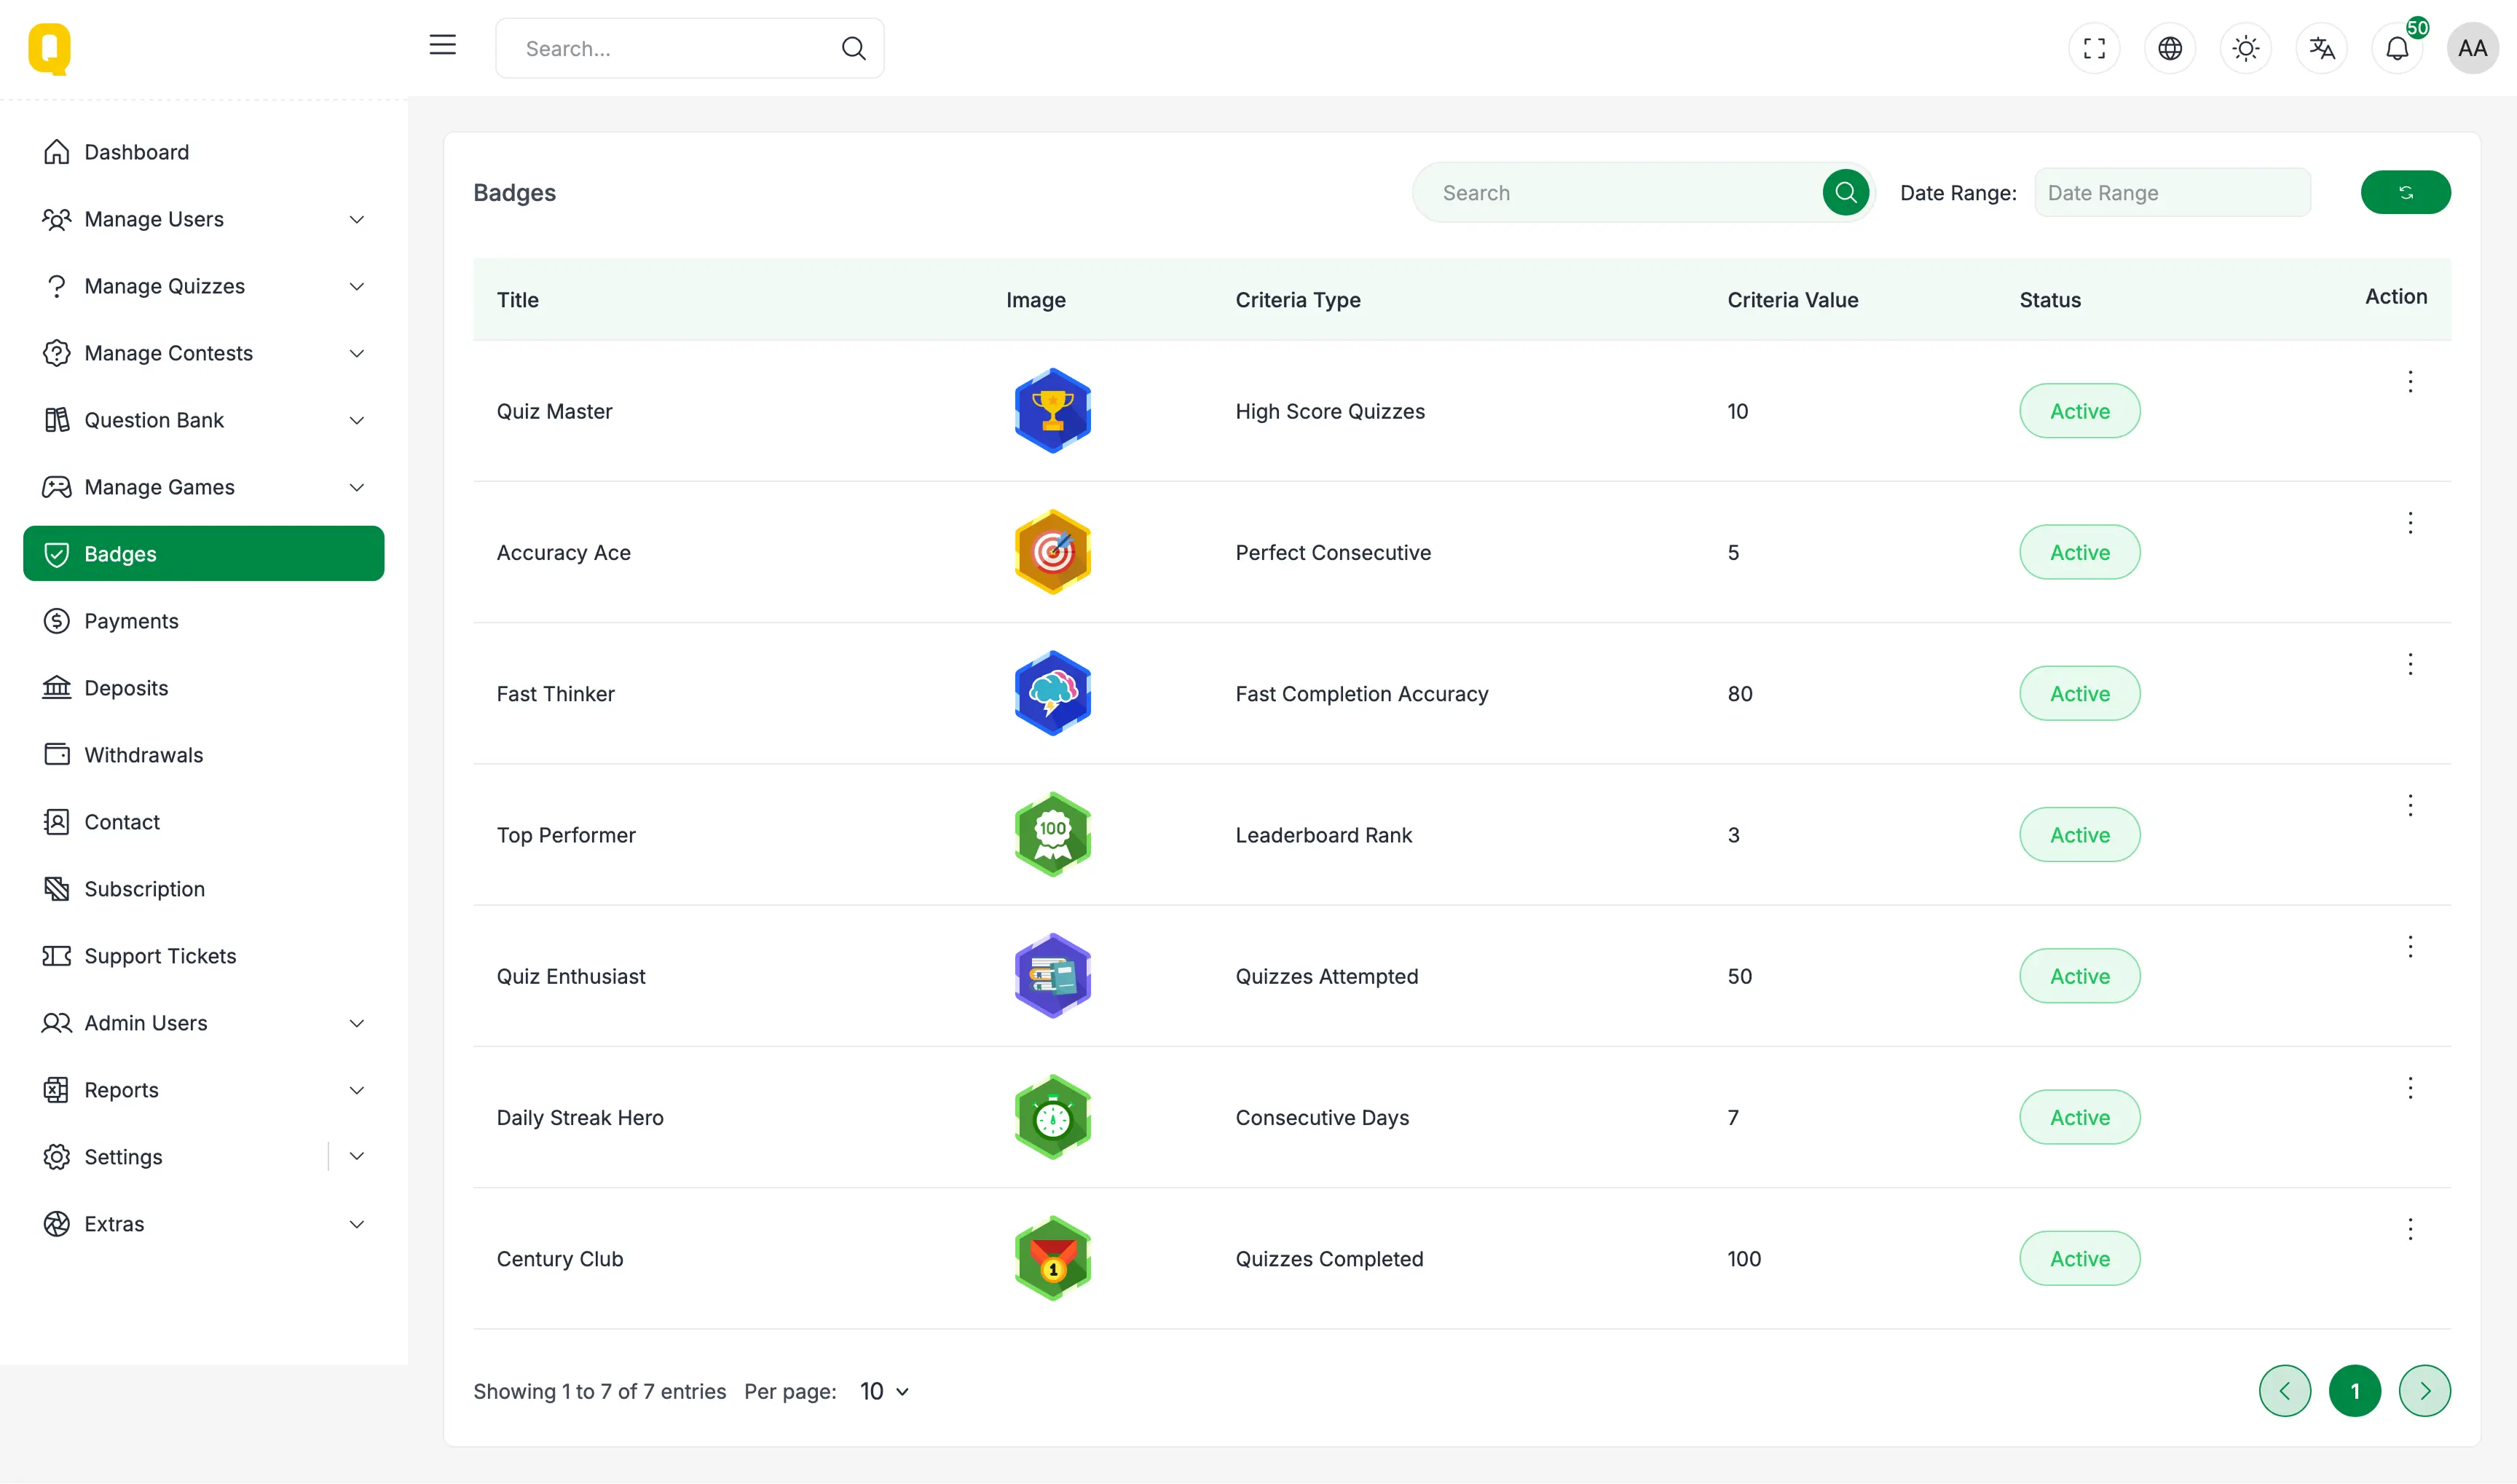Viewport: 2517px width, 1484px height.
Task: Open three-dot menu for Century Club
Action: 2410,1229
